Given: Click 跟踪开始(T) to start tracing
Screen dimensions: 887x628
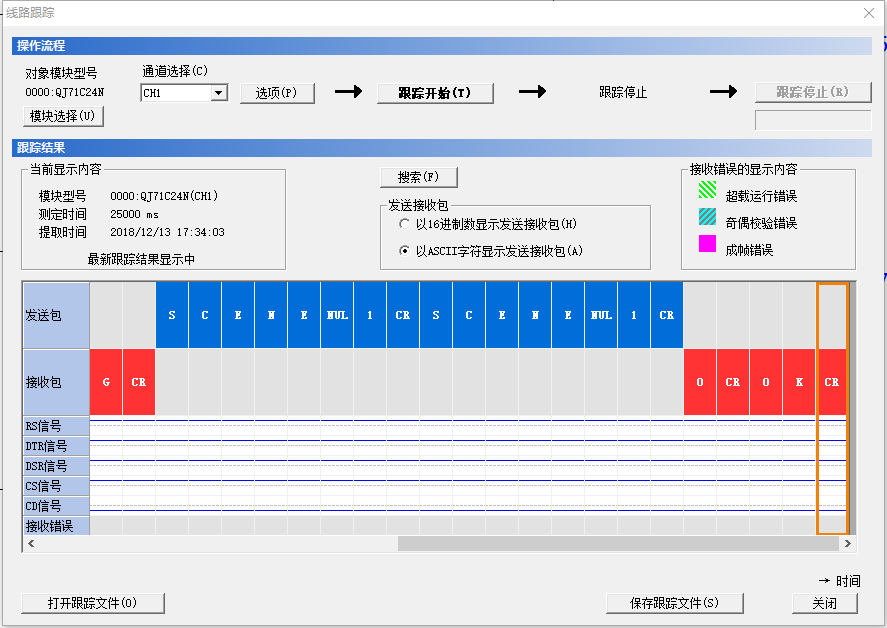Looking at the screenshot, I should (435, 93).
